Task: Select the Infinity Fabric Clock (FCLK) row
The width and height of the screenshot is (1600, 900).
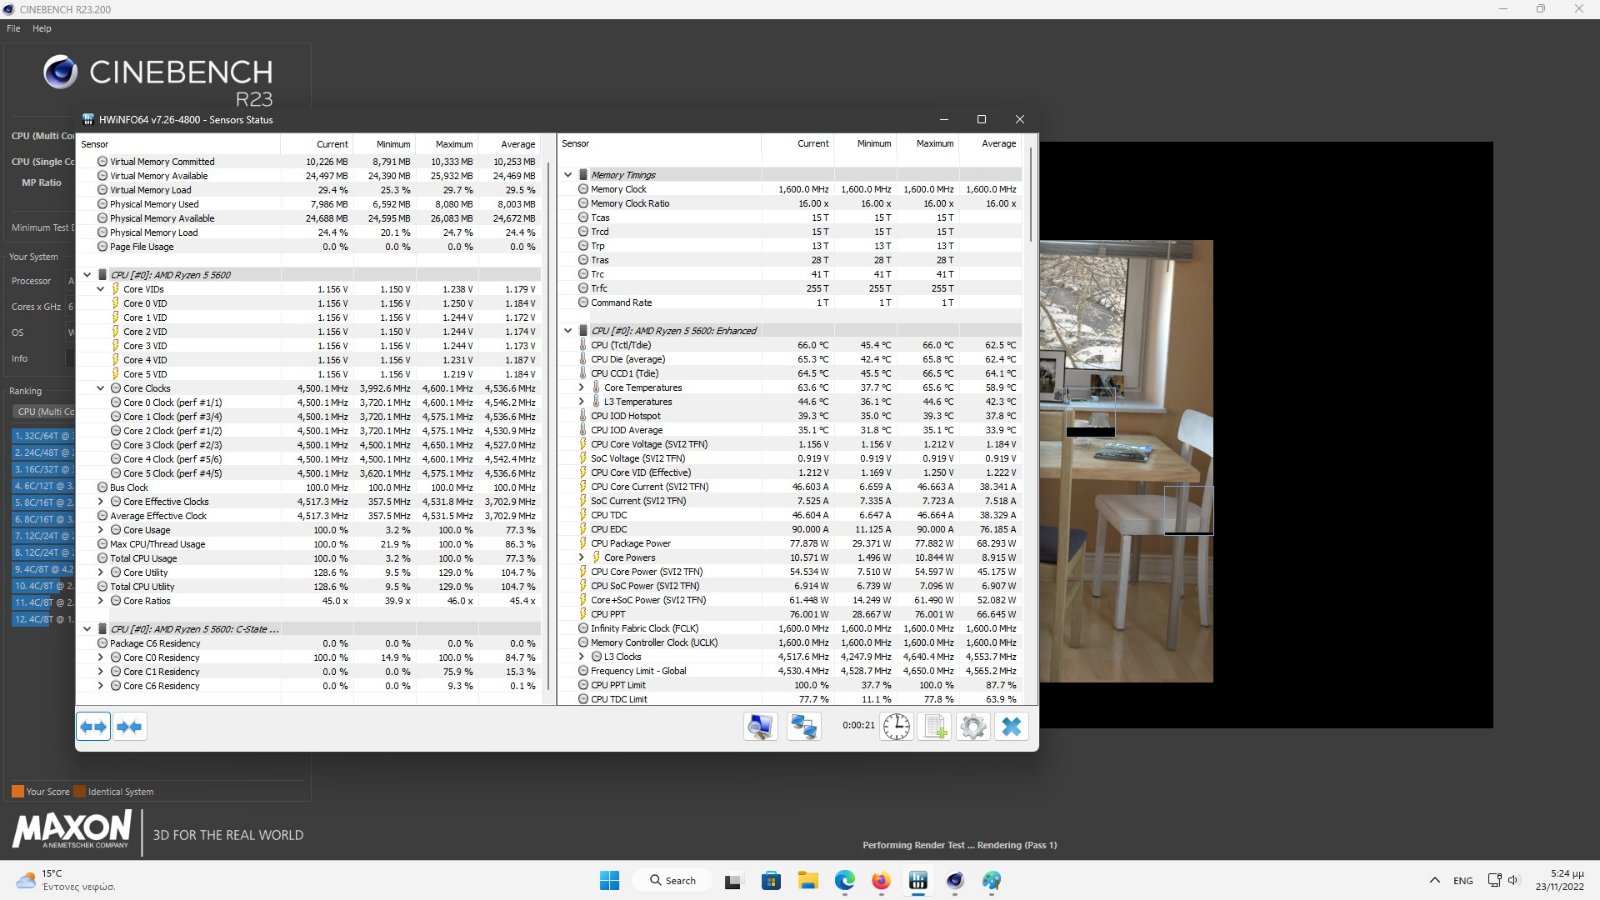Action: tap(791, 629)
